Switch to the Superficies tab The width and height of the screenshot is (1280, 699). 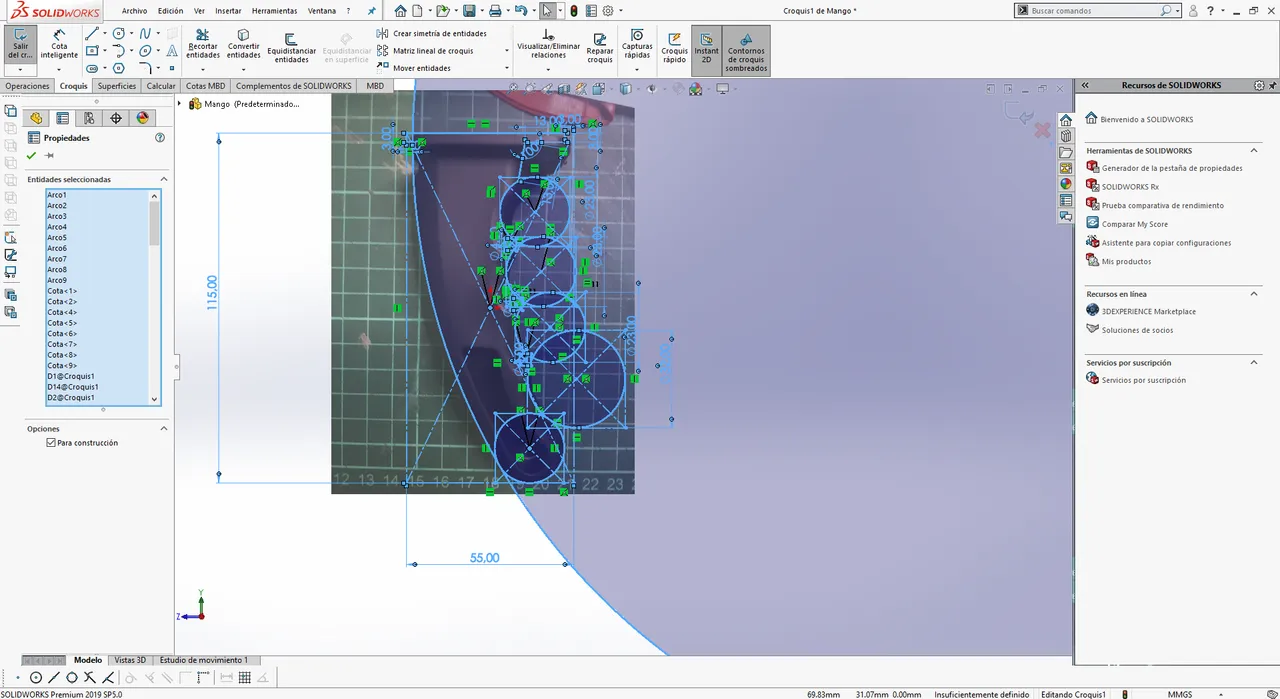pos(117,86)
